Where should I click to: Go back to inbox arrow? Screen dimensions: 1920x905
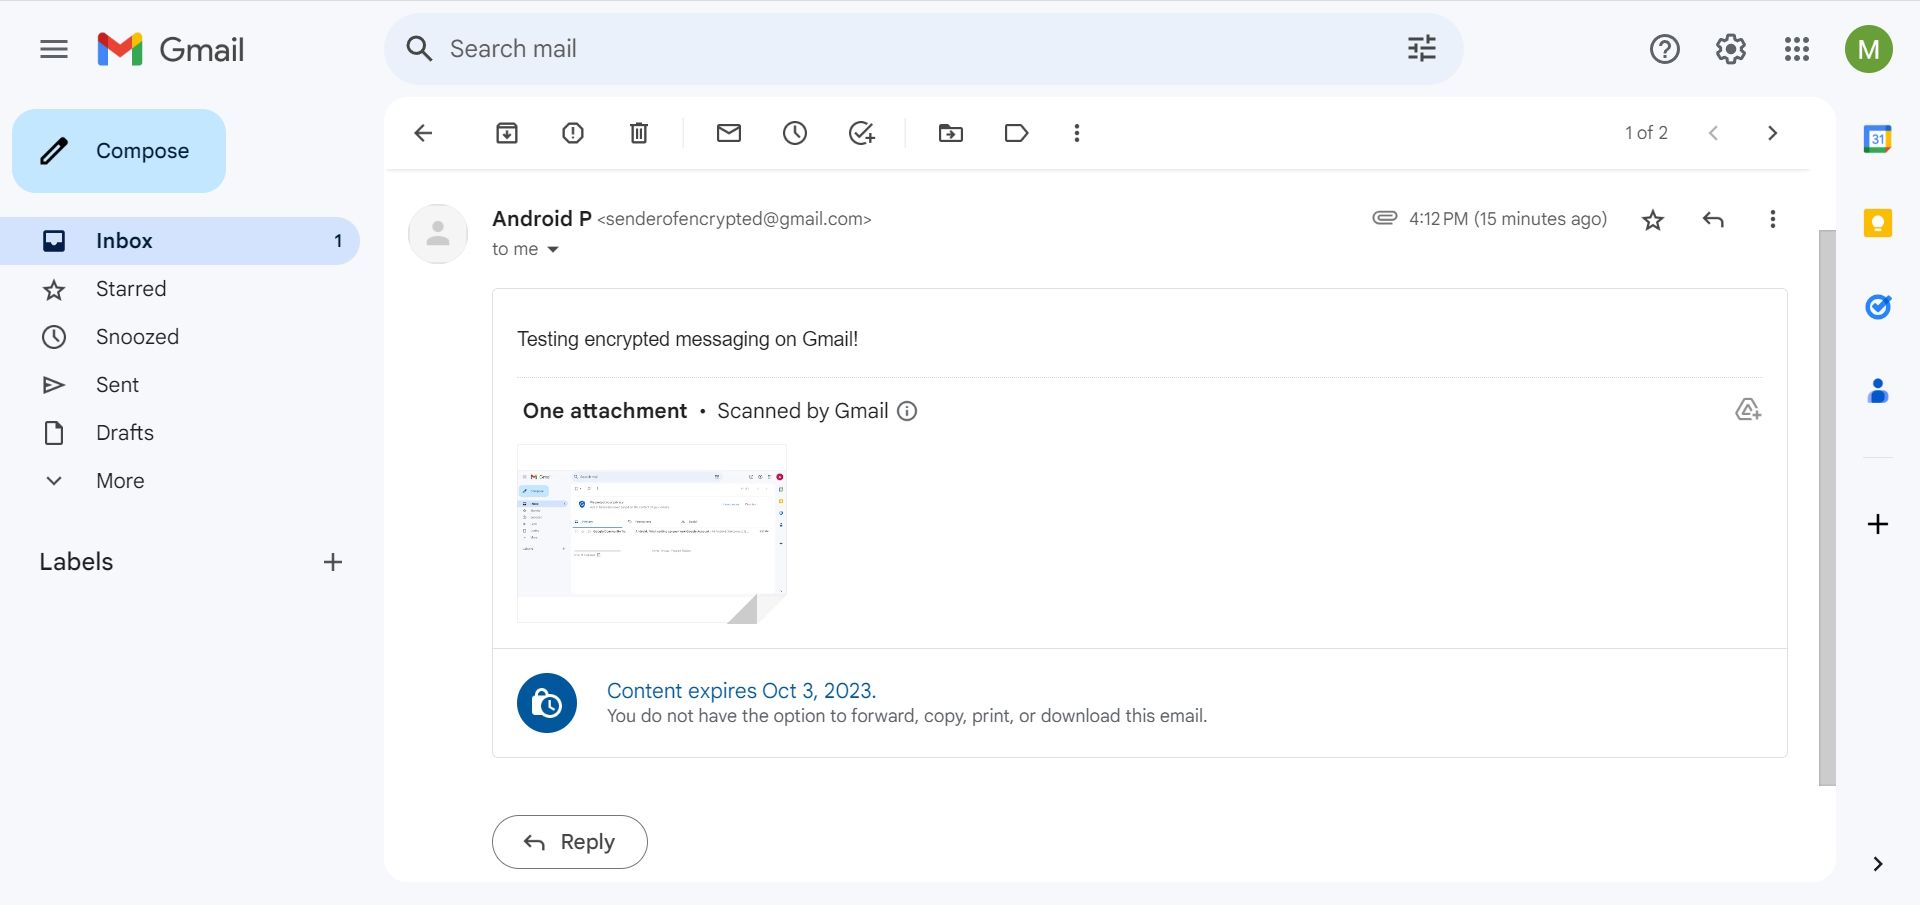pos(423,133)
